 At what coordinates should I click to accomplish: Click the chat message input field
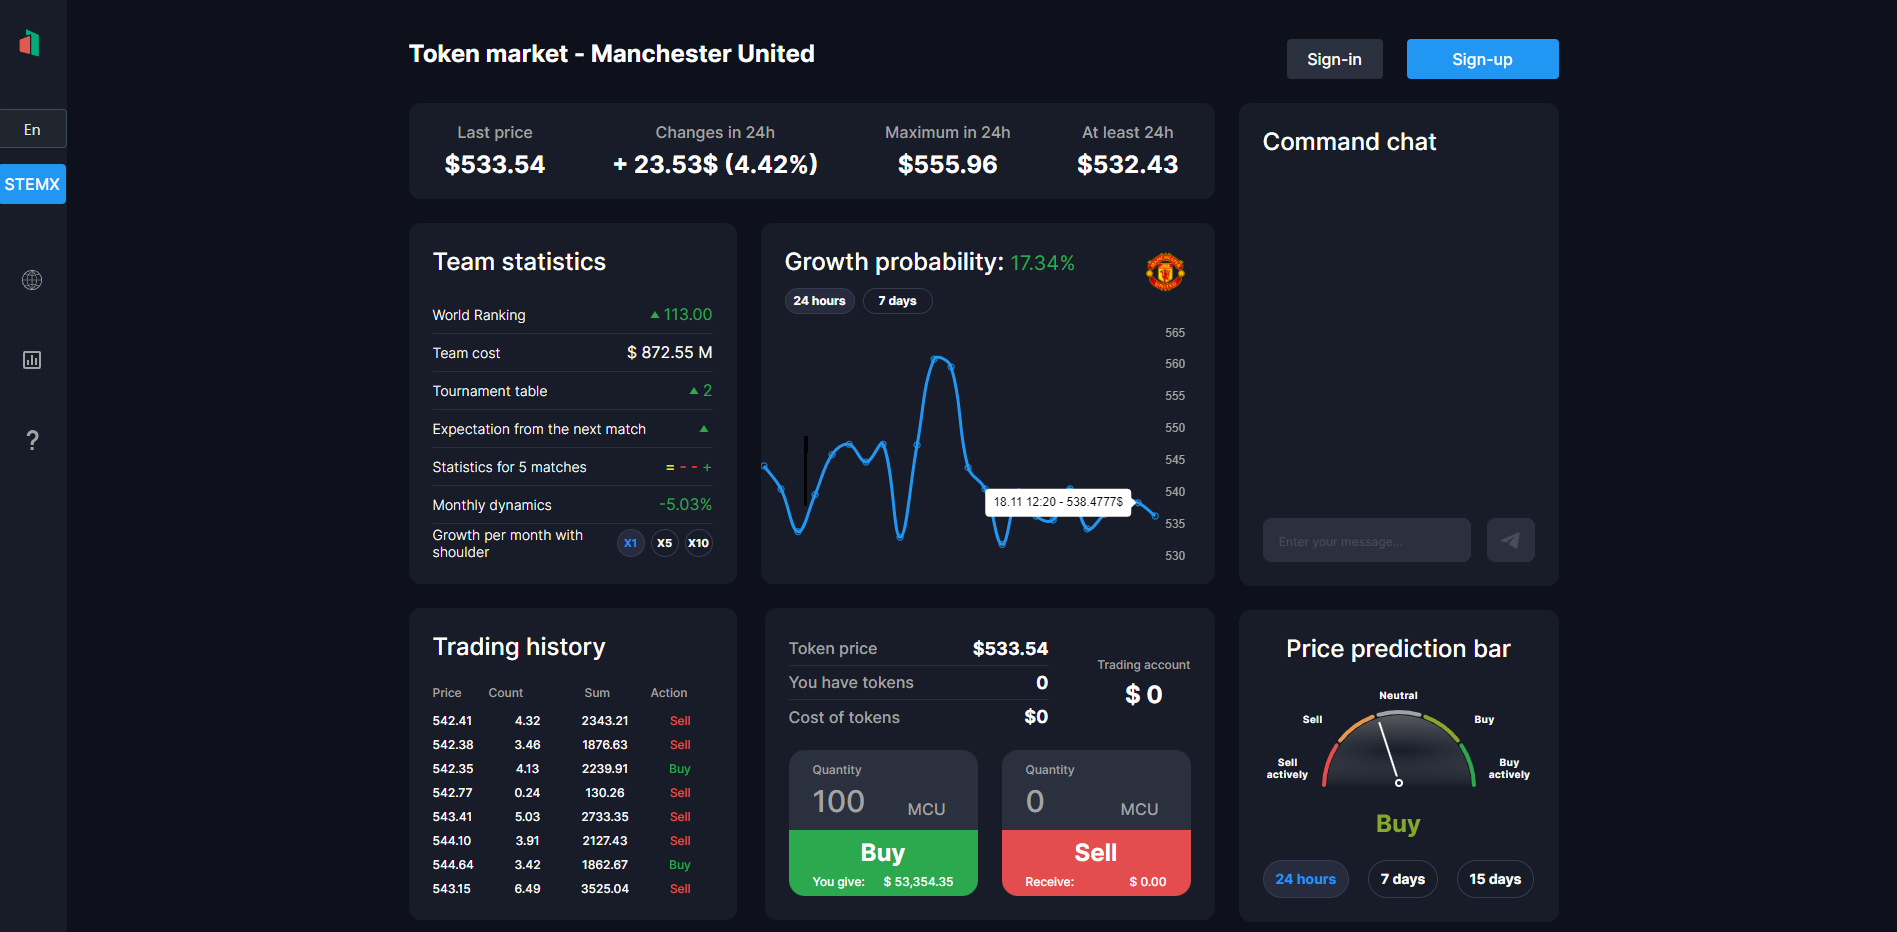[x=1366, y=540]
